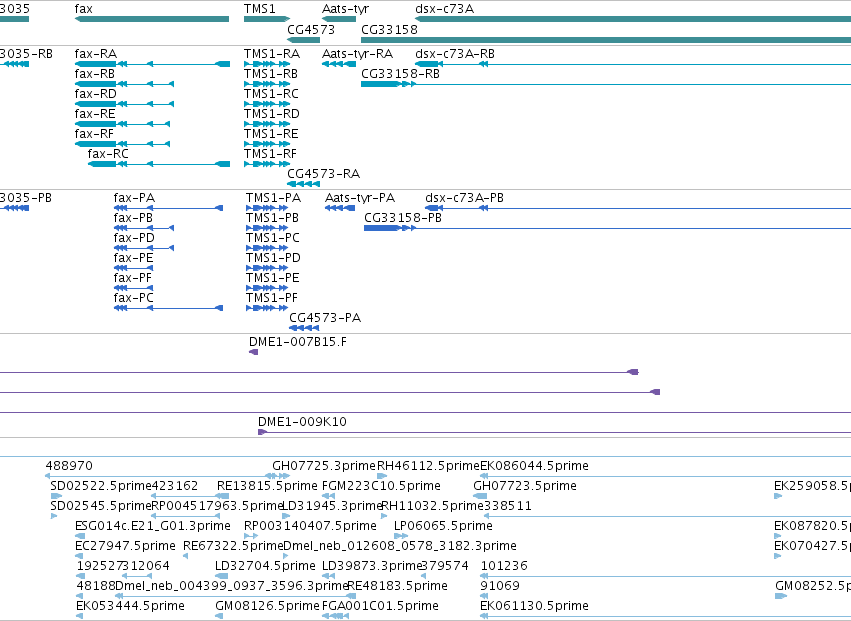This screenshot has width=851, height=621.
Task: Choose EST RE13815.5prime label
Action: [267, 486]
